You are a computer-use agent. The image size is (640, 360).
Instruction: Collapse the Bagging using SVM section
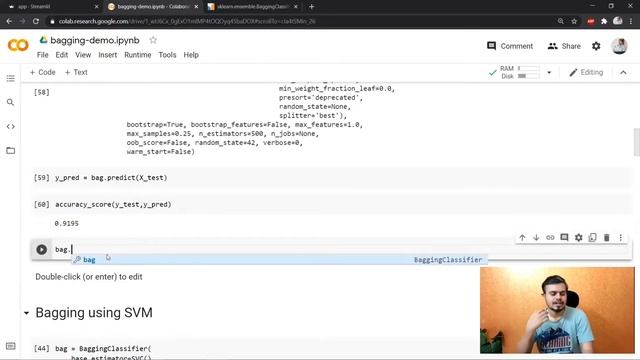(x=27, y=313)
